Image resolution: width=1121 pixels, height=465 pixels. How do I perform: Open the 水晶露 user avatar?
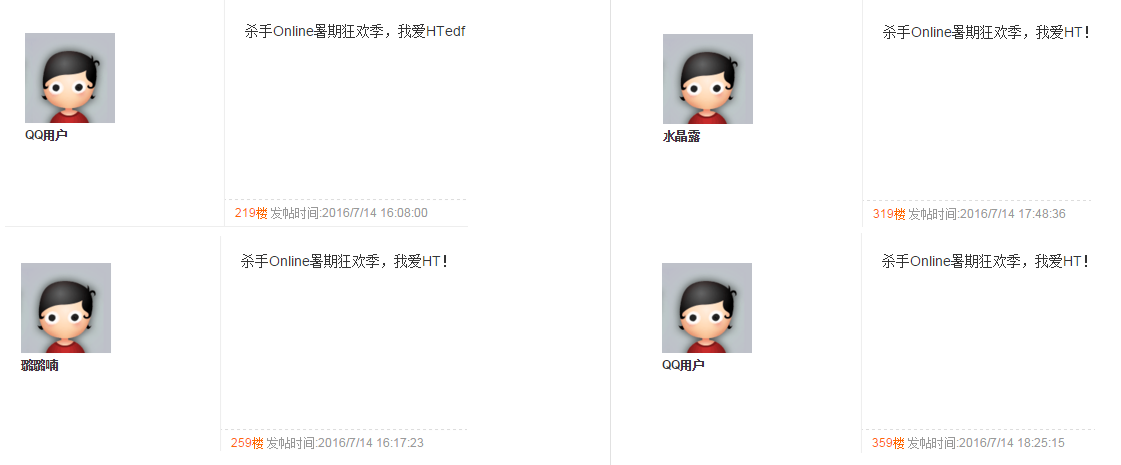click(x=708, y=79)
